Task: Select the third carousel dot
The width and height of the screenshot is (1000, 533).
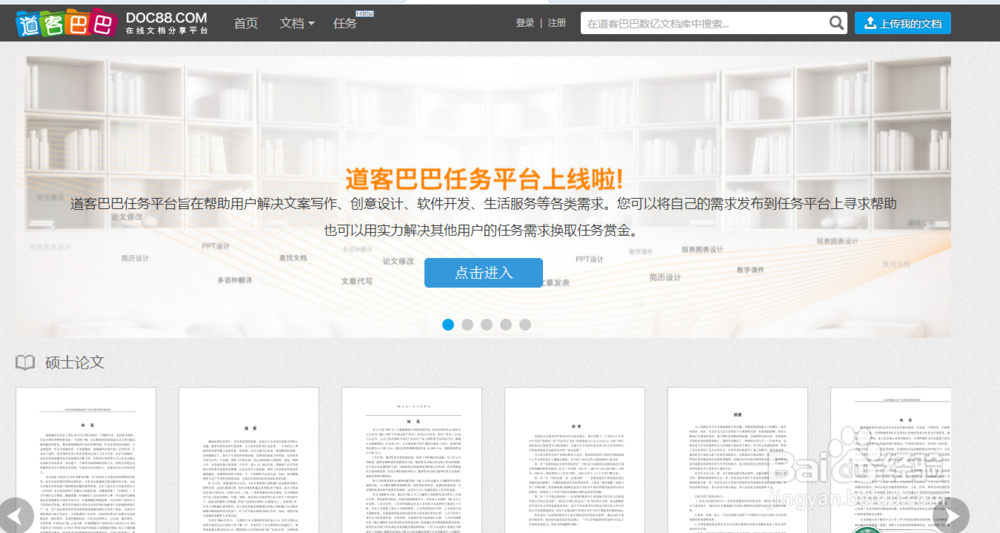Action: (x=486, y=325)
